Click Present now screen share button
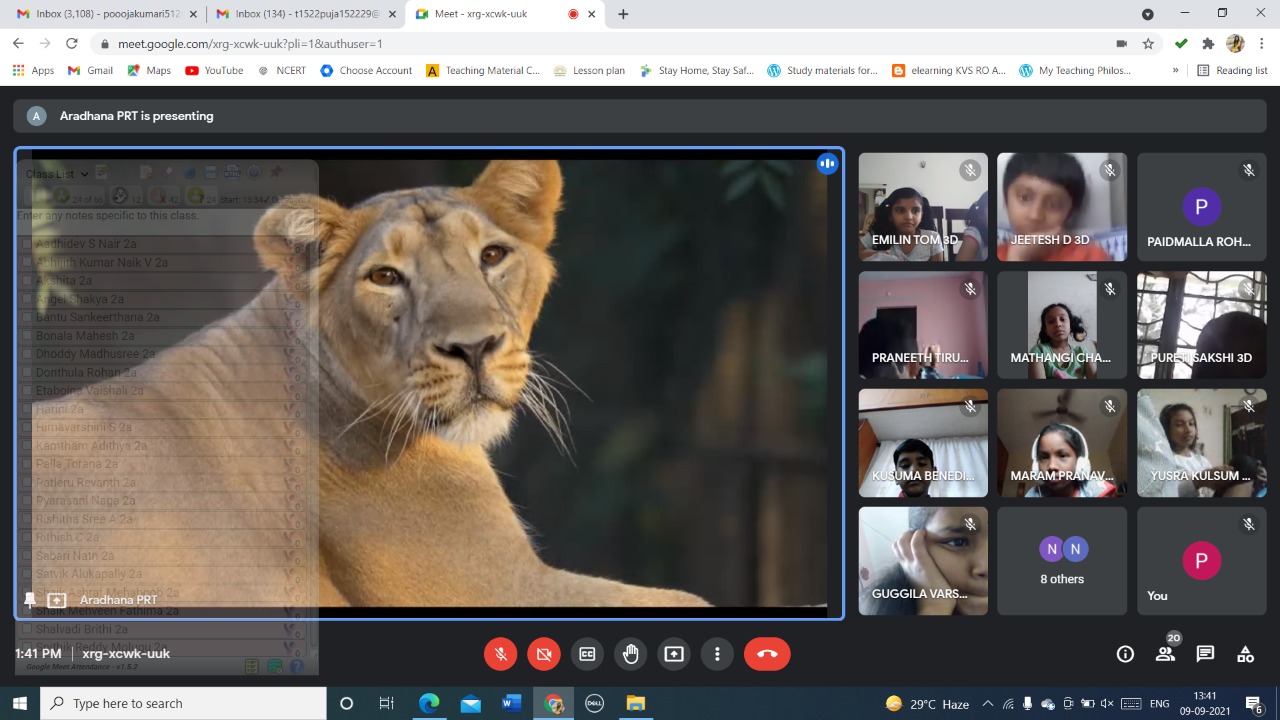The width and height of the screenshot is (1280, 720). coord(674,654)
